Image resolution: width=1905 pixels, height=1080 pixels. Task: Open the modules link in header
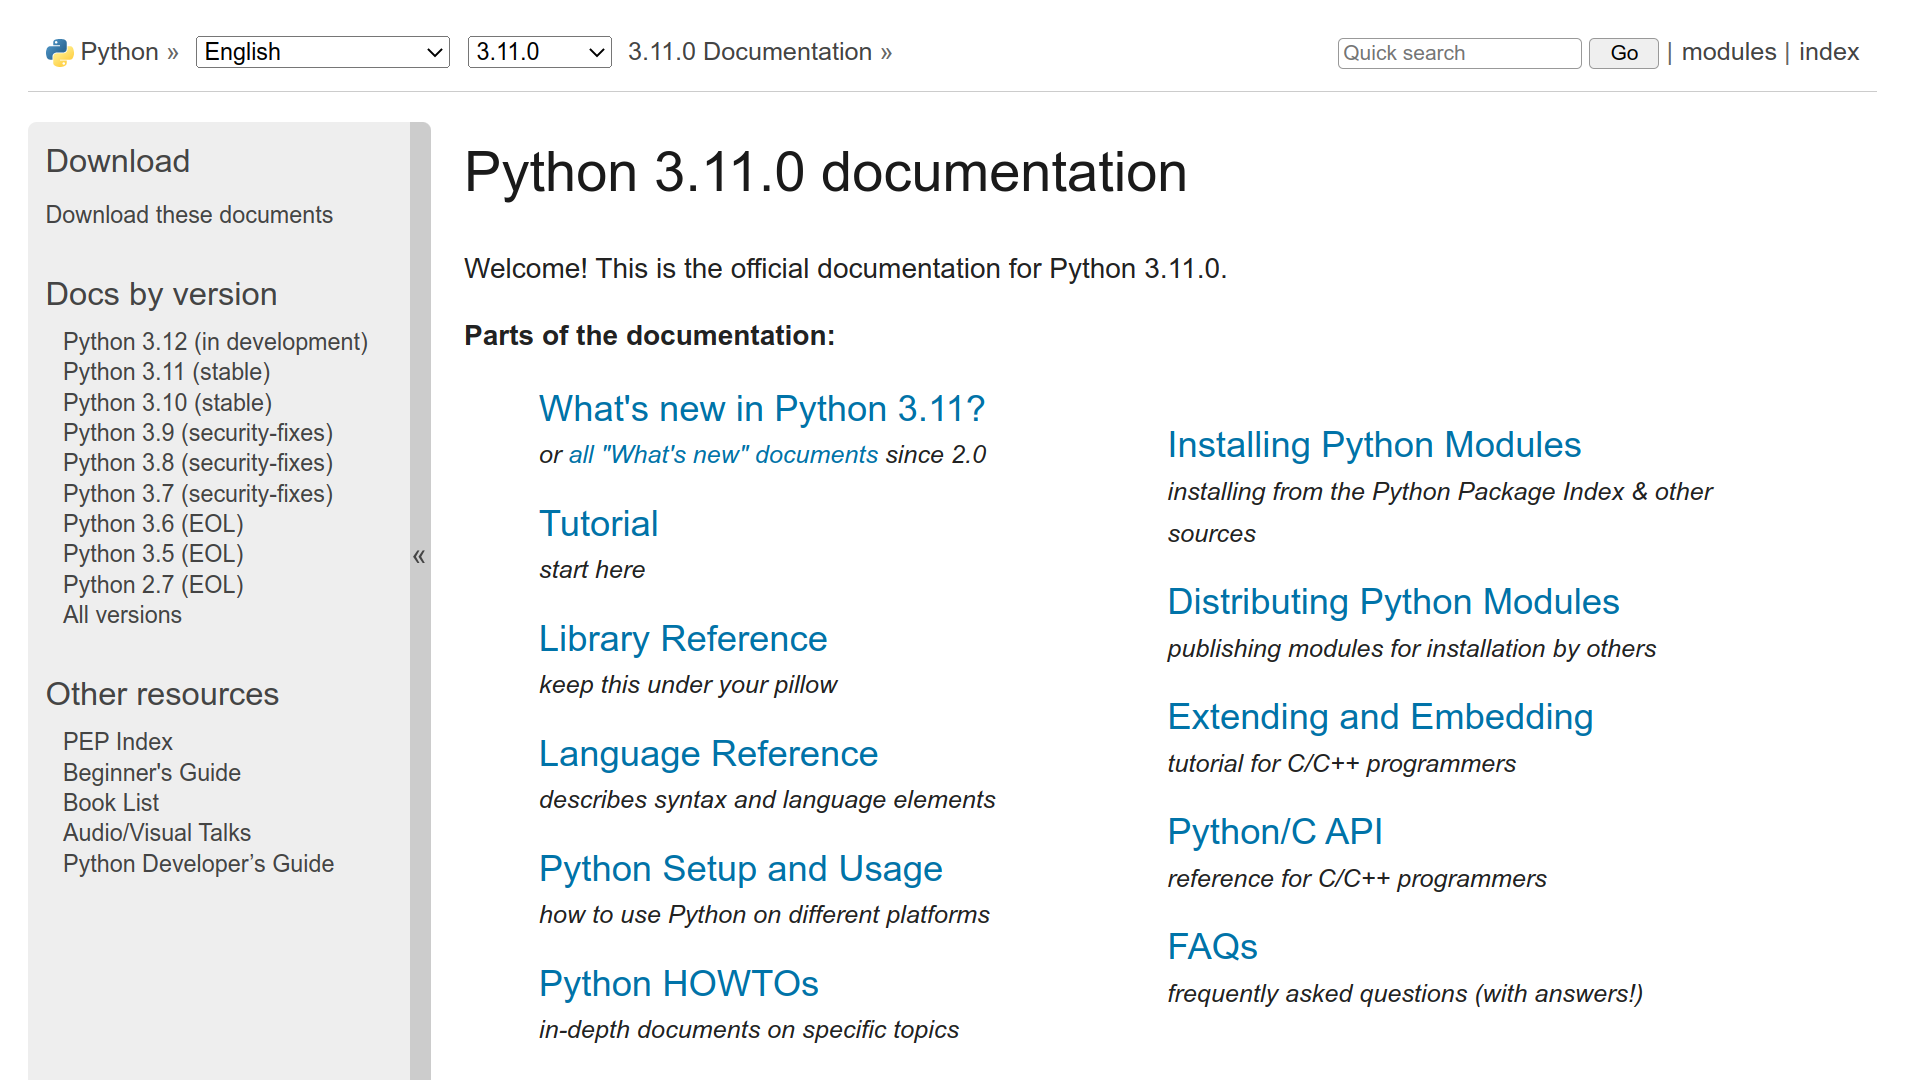[1728, 52]
